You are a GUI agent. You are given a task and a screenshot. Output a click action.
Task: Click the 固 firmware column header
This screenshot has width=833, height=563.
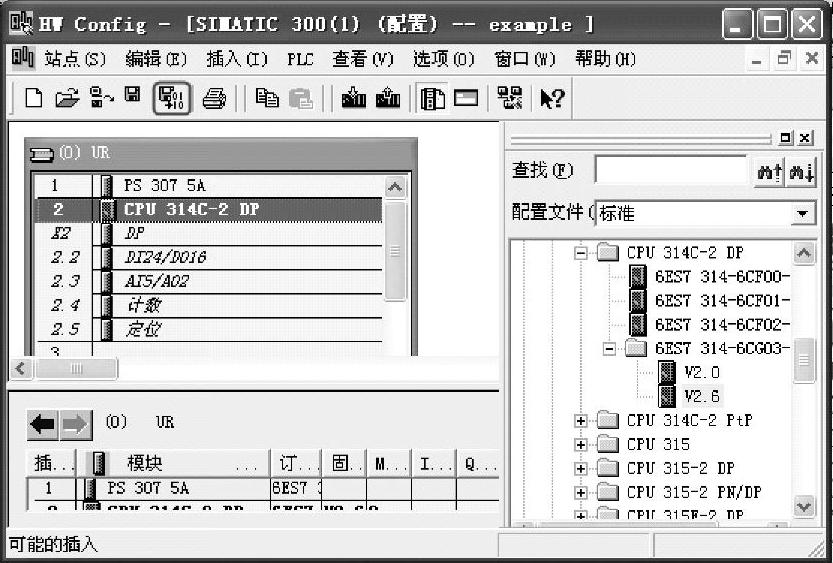coord(344,464)
